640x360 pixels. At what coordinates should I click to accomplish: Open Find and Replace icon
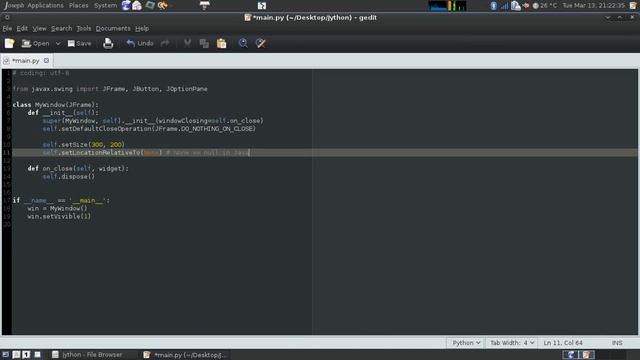(x=261, y=43)
